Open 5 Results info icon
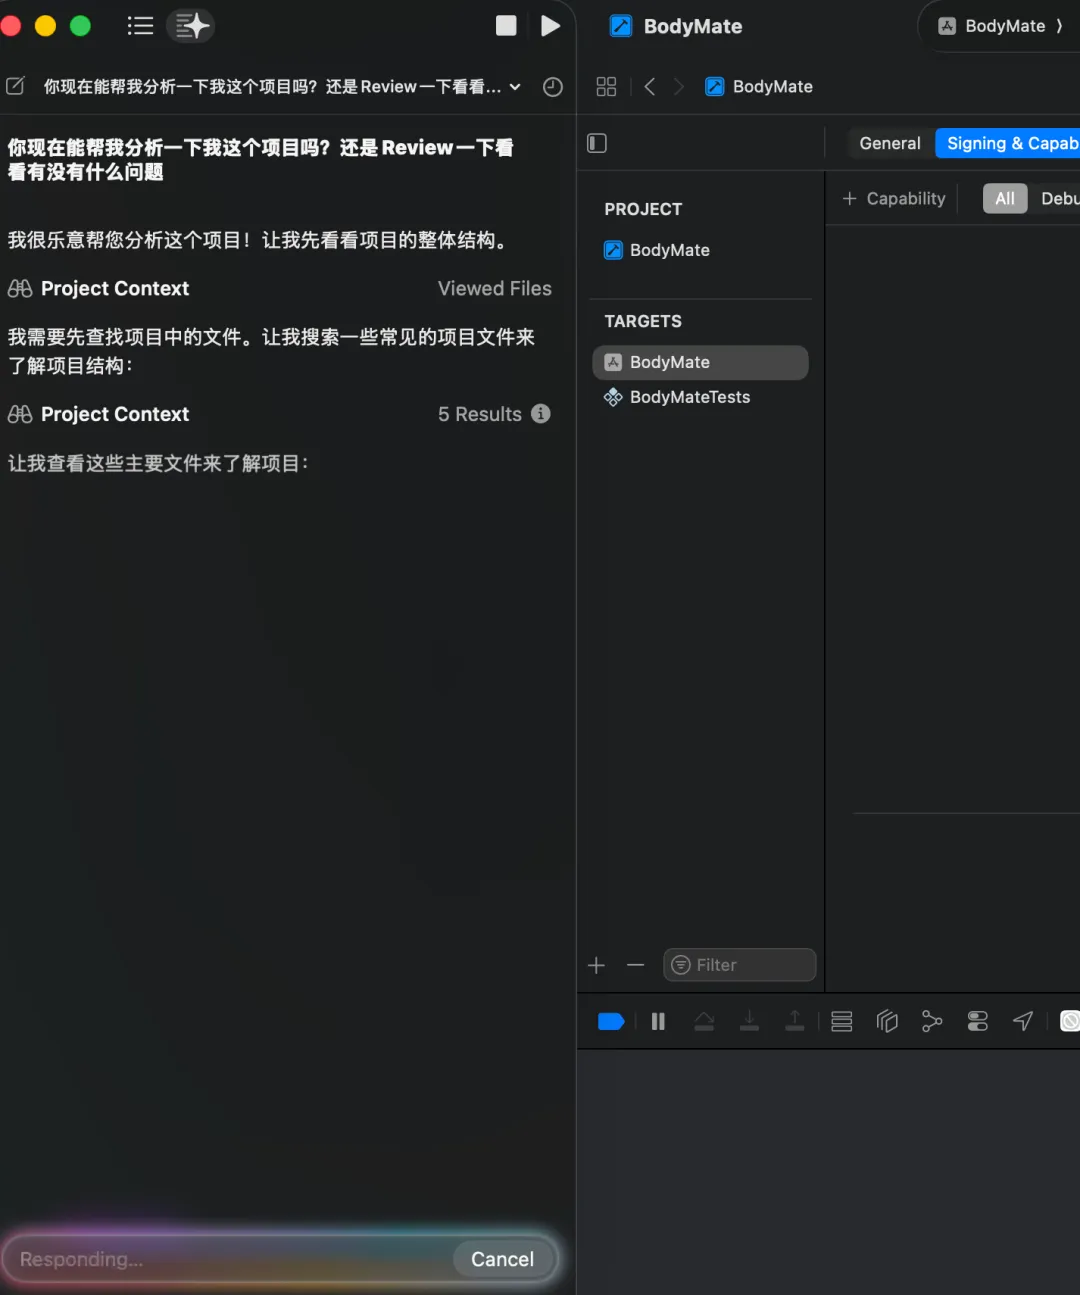Screen dimensions: 1080x1295 541,413
